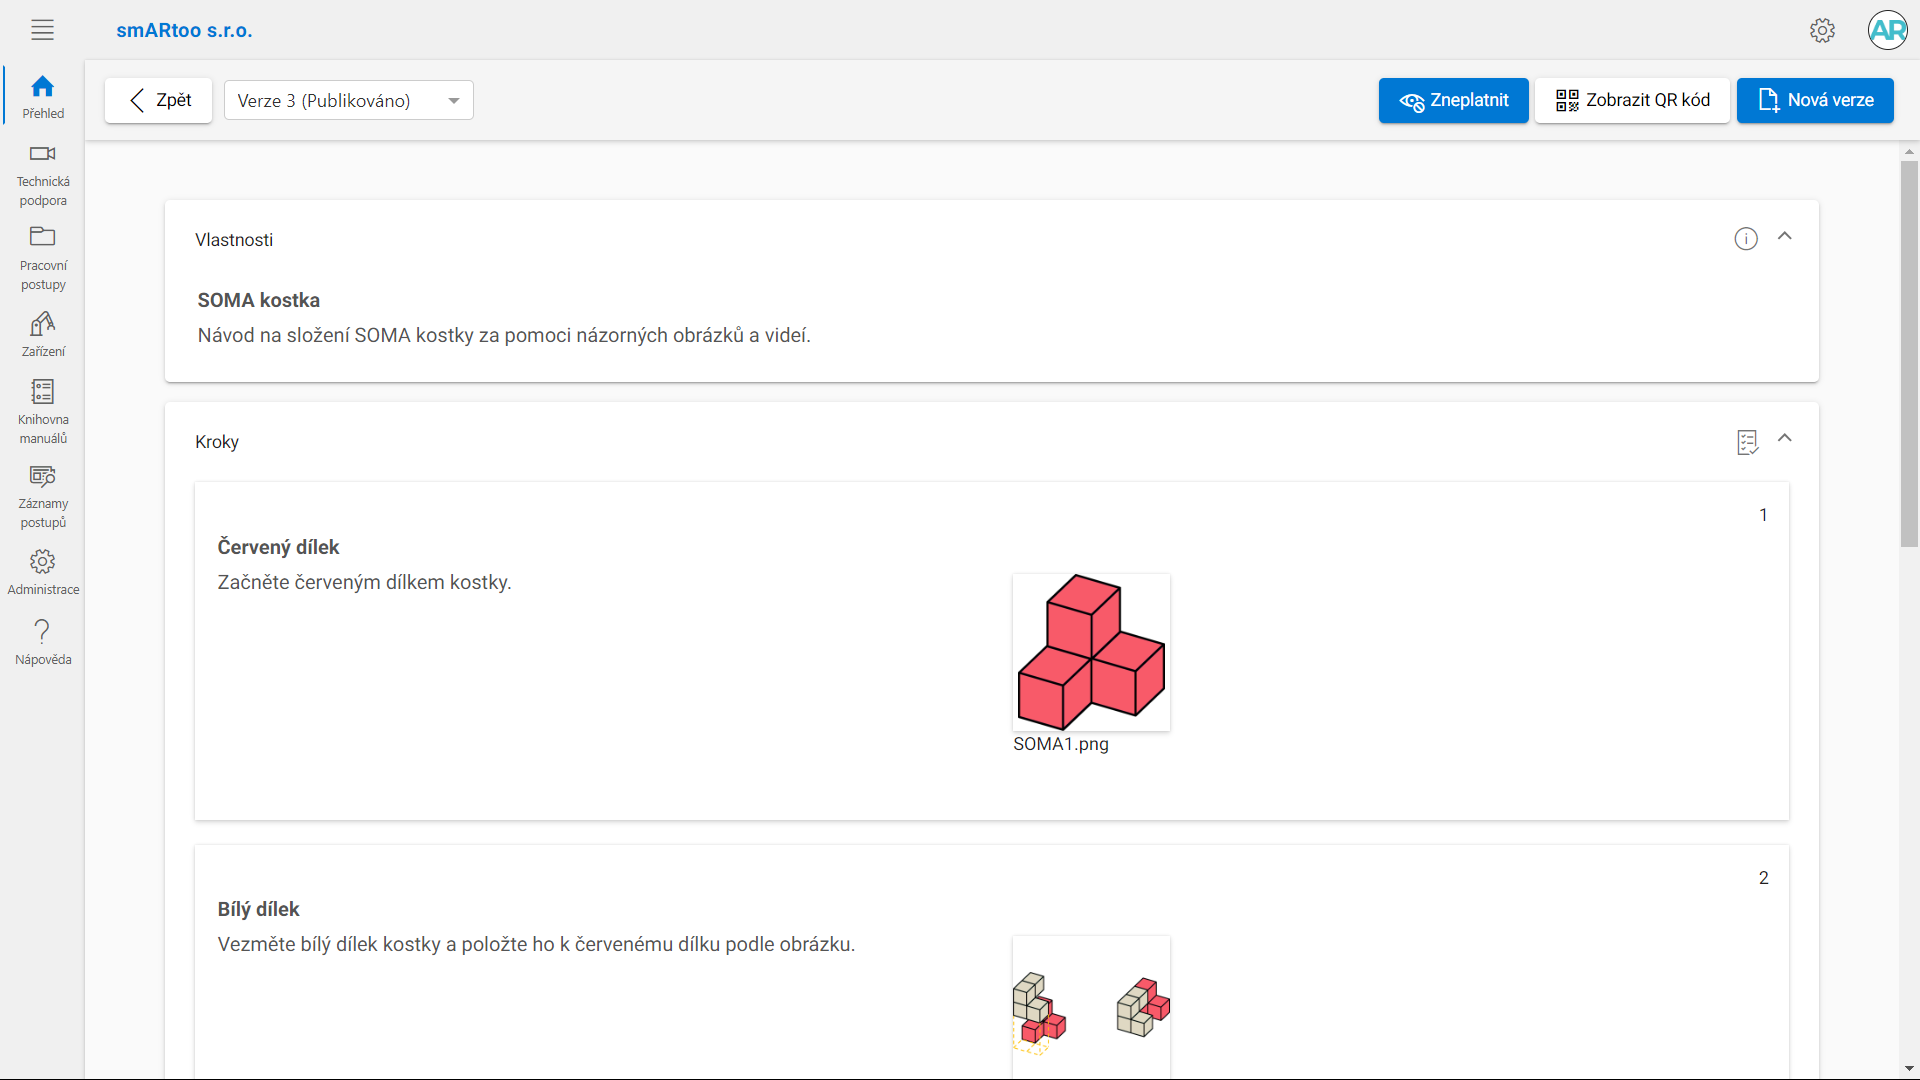Open Technická podpora in sidebar
The width and height of the screenshot is (1920, 1080).
coord(43,176)
